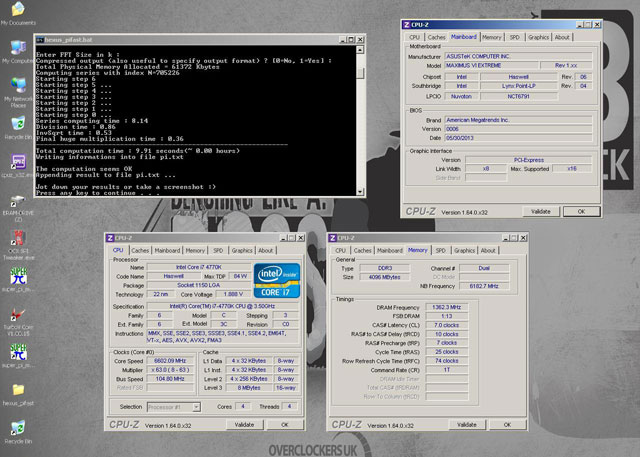
Task: Open About tab in Mainboard CPU-Z window
Action: 562,37
